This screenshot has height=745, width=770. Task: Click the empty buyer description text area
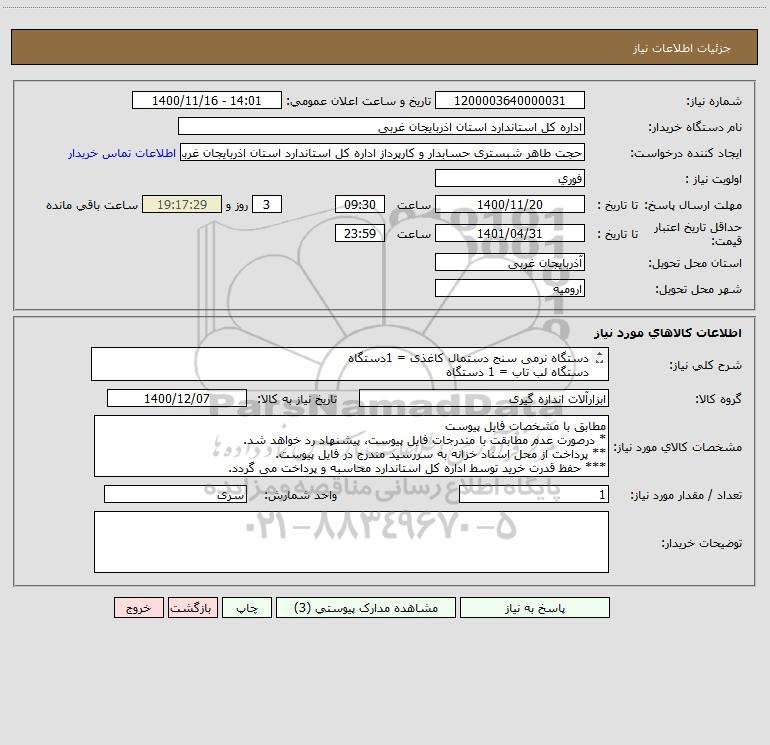351,542
